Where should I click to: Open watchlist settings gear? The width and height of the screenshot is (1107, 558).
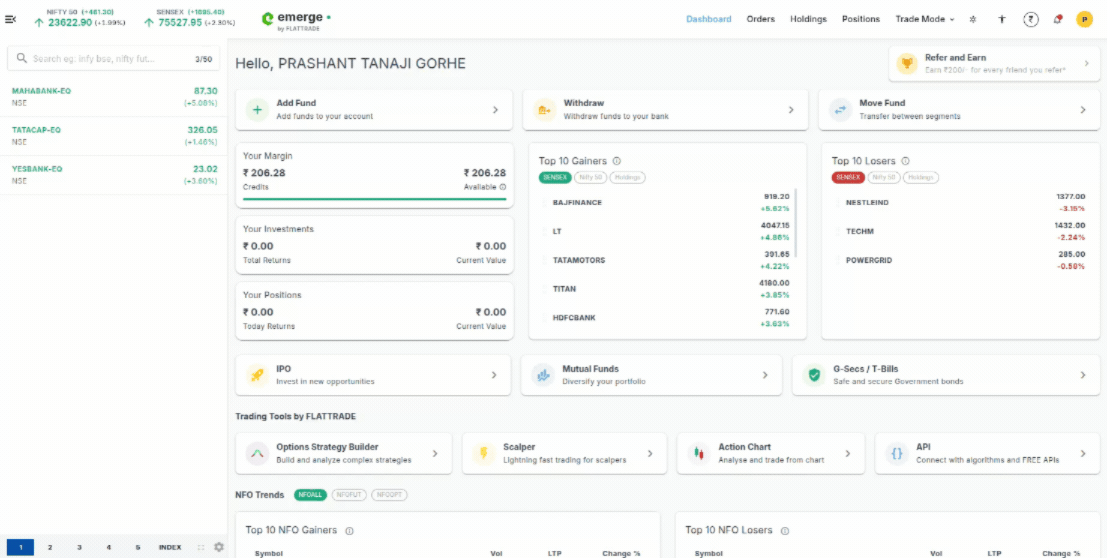click(219, 547)
